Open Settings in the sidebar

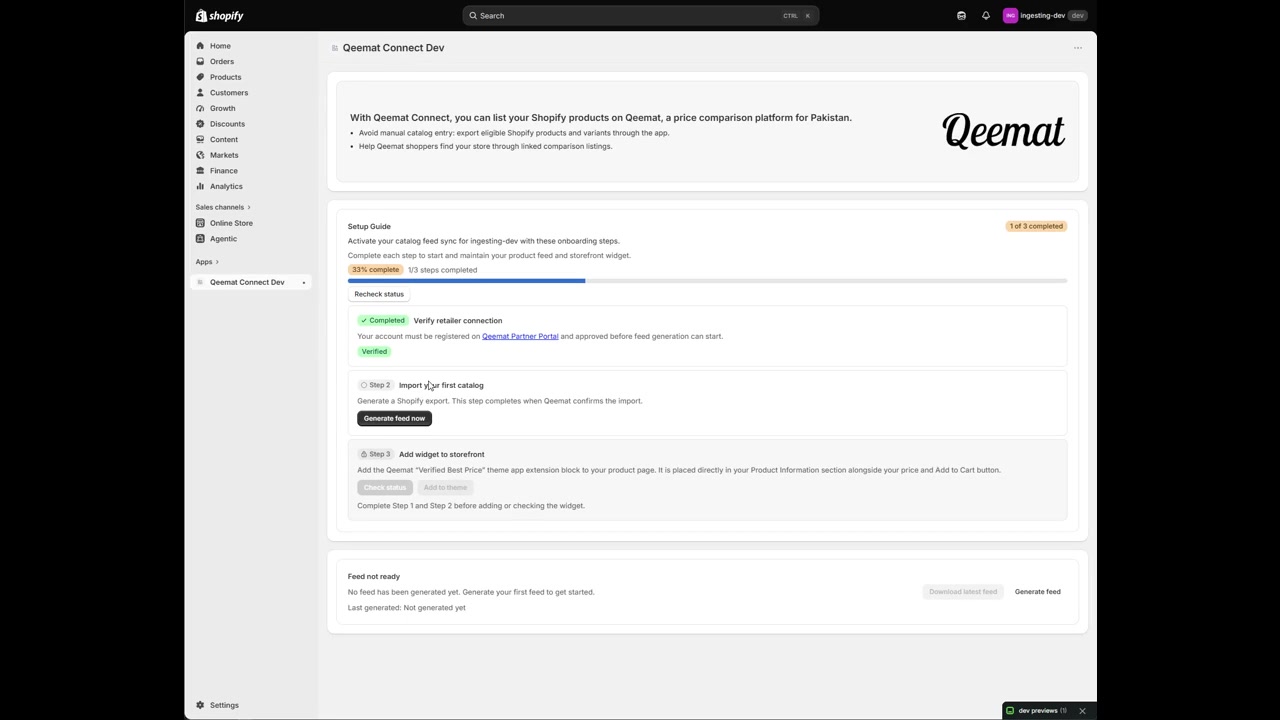(224, 705)
